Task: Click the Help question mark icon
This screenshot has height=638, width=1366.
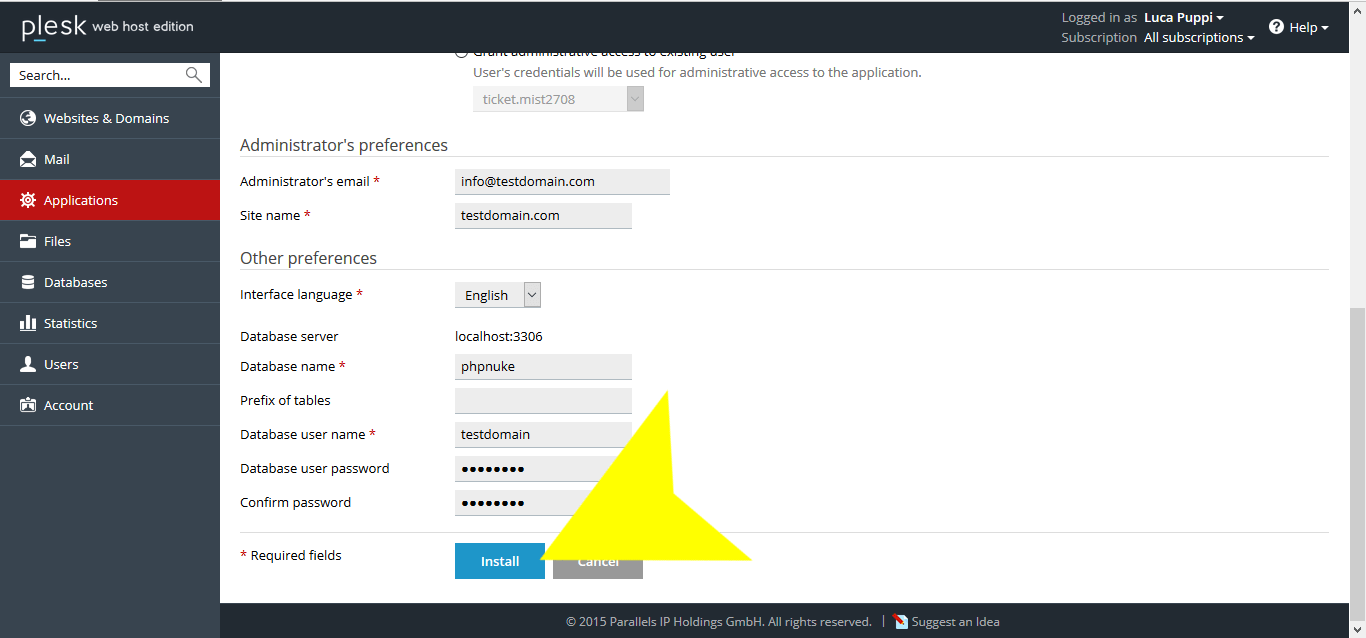Action: (x=1276, y=27)
